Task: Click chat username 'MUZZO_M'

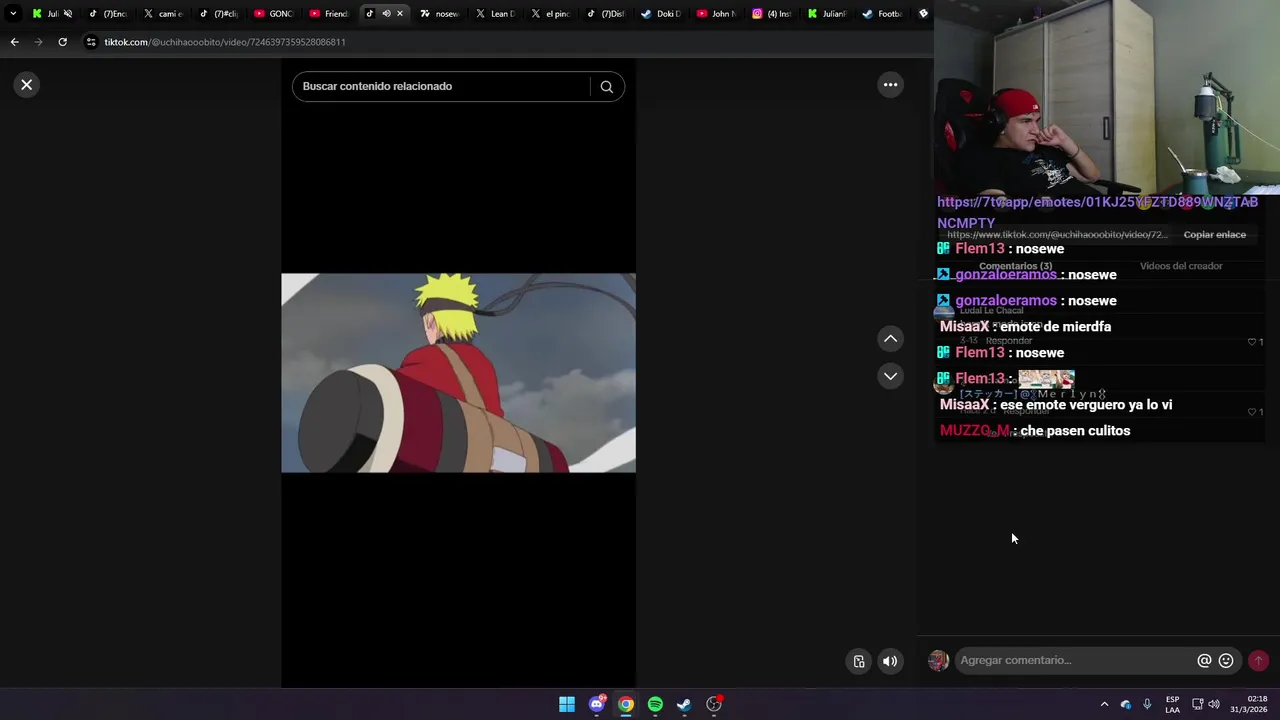Action: point(974,431)
